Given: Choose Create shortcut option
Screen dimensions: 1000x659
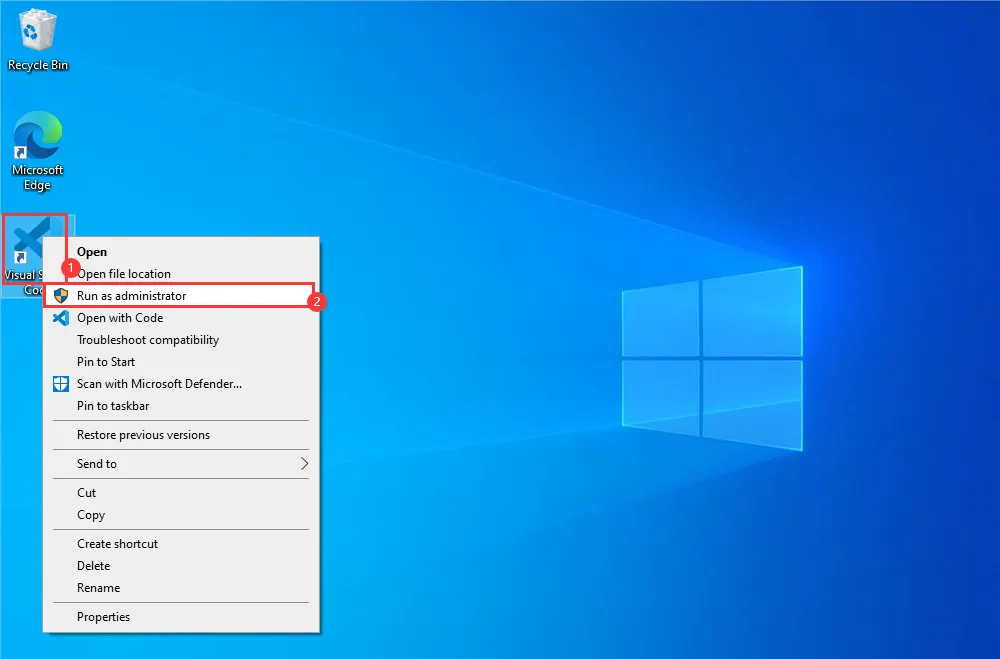Looking at the screenshot, I should pyautogui.click(x=117, y=544).
